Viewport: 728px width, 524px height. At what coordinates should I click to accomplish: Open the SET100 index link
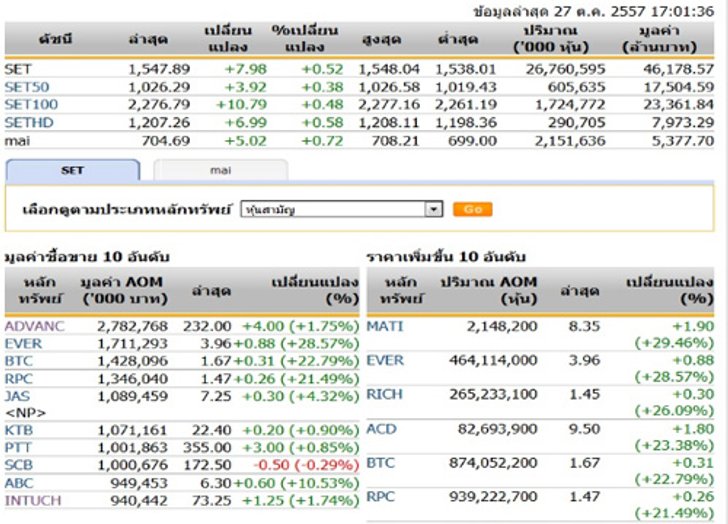(31, 104)
